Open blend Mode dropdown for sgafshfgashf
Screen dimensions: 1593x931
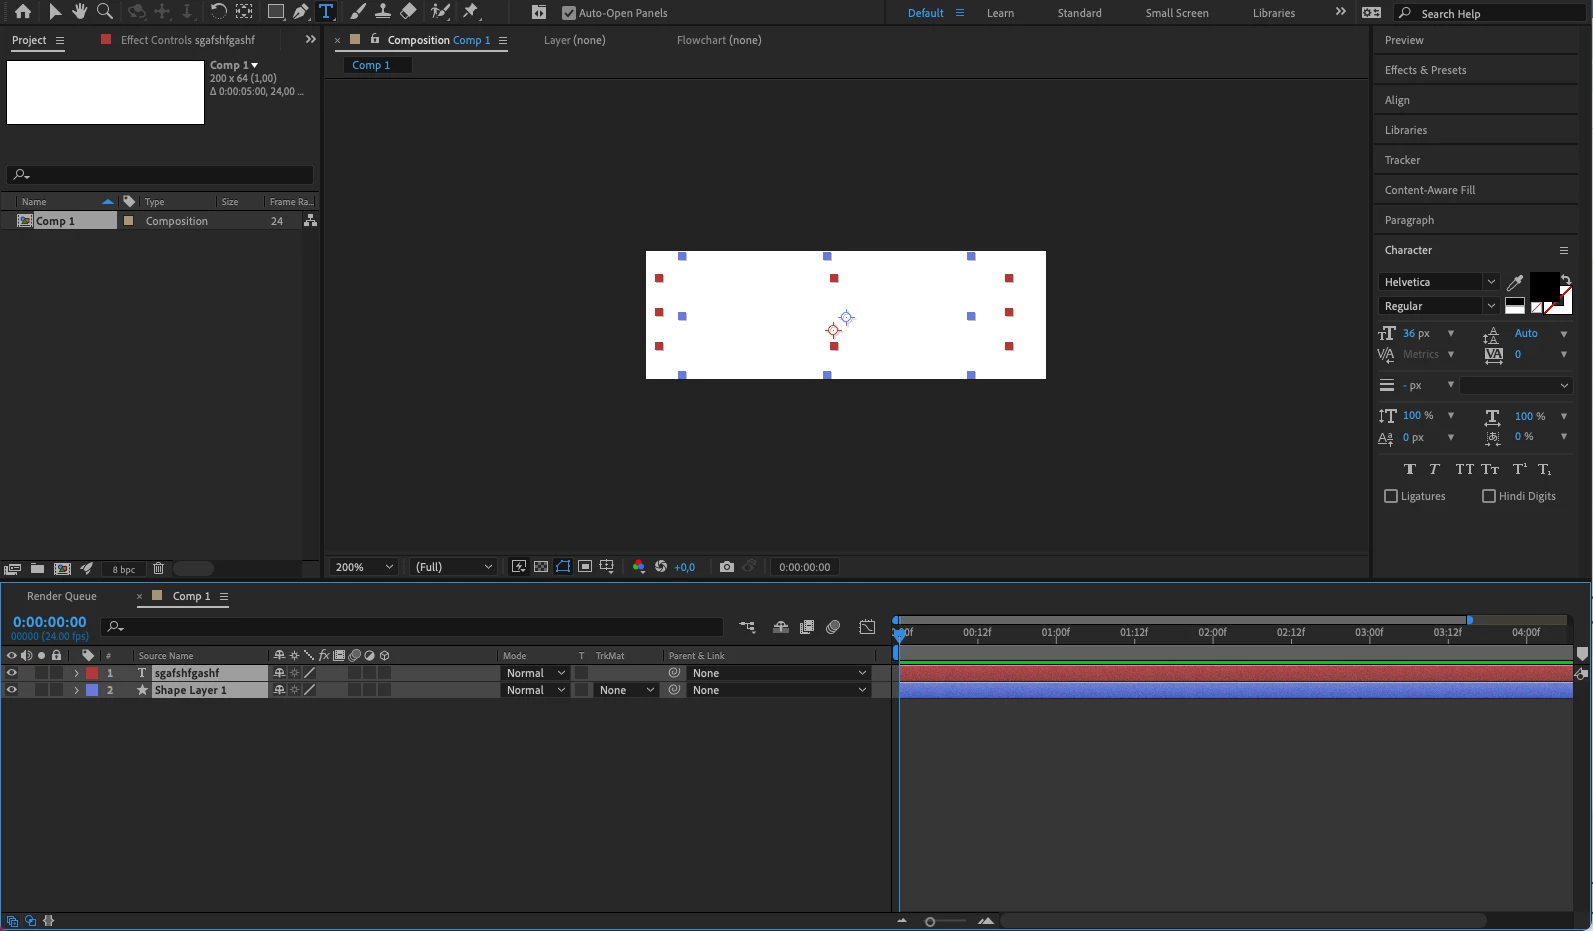tap(535, 673)
